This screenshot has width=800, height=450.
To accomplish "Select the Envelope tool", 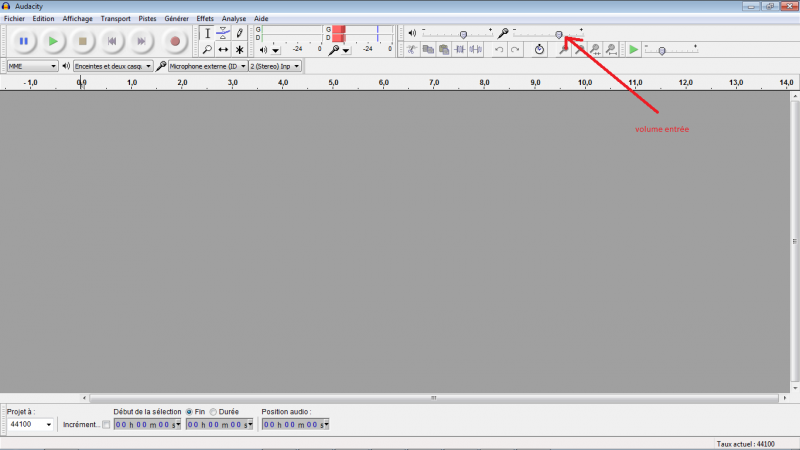I will [x=223, y=33].
